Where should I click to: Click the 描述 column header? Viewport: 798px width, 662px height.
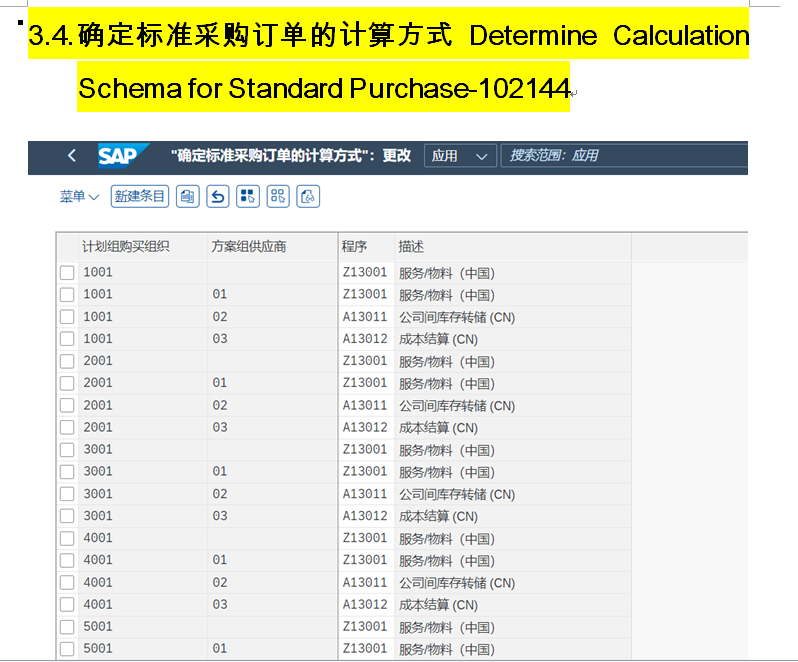(x=411, y=247)
